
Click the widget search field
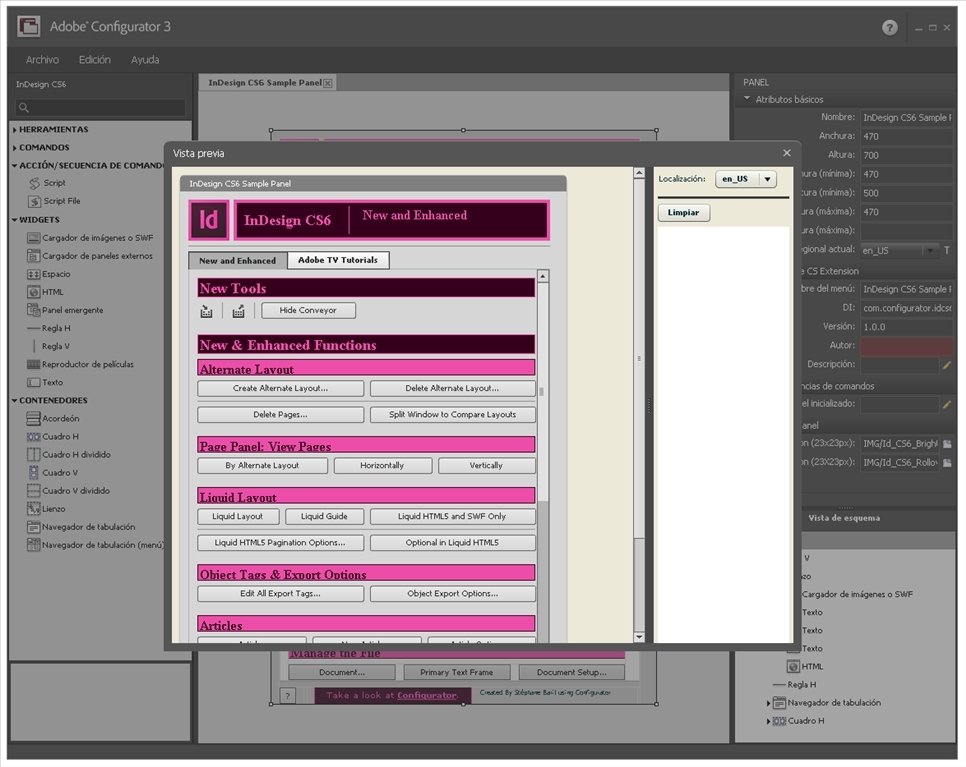pos(100,107)
